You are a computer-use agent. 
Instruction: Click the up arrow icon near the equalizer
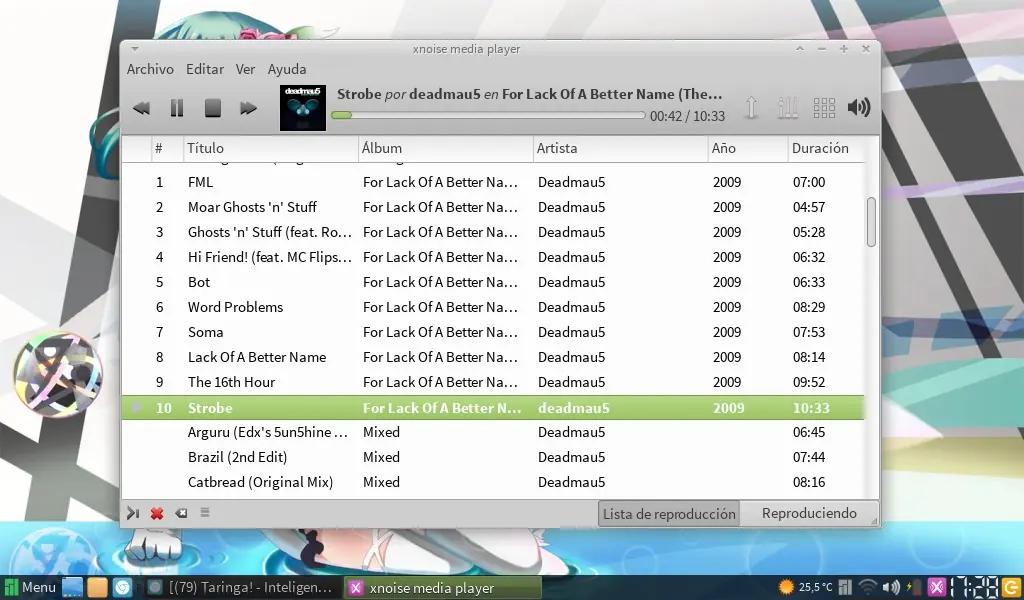coord(751,108)
